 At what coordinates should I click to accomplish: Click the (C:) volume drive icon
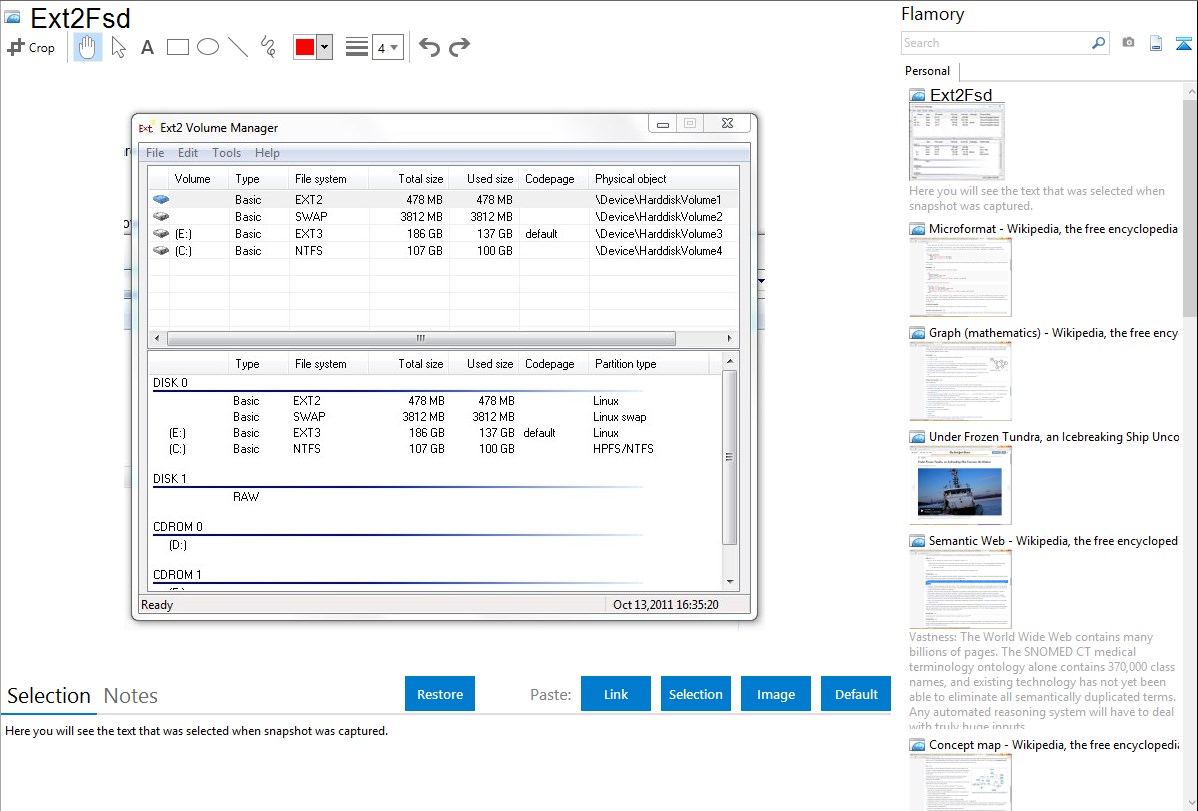pyautogui.click(x=160, y=250)
